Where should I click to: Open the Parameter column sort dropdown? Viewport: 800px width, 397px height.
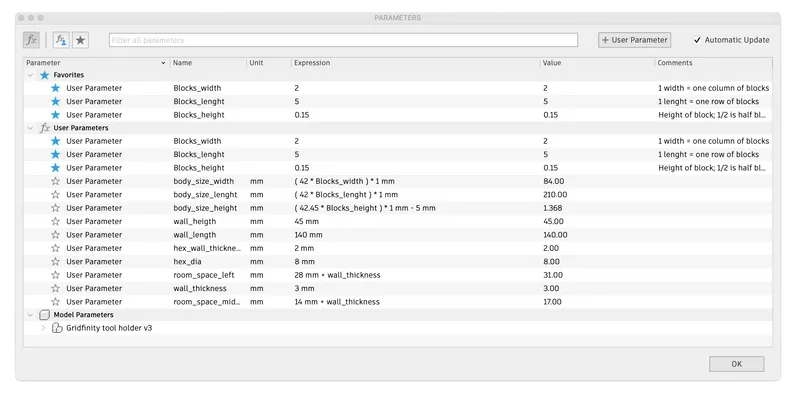(163, 63)
